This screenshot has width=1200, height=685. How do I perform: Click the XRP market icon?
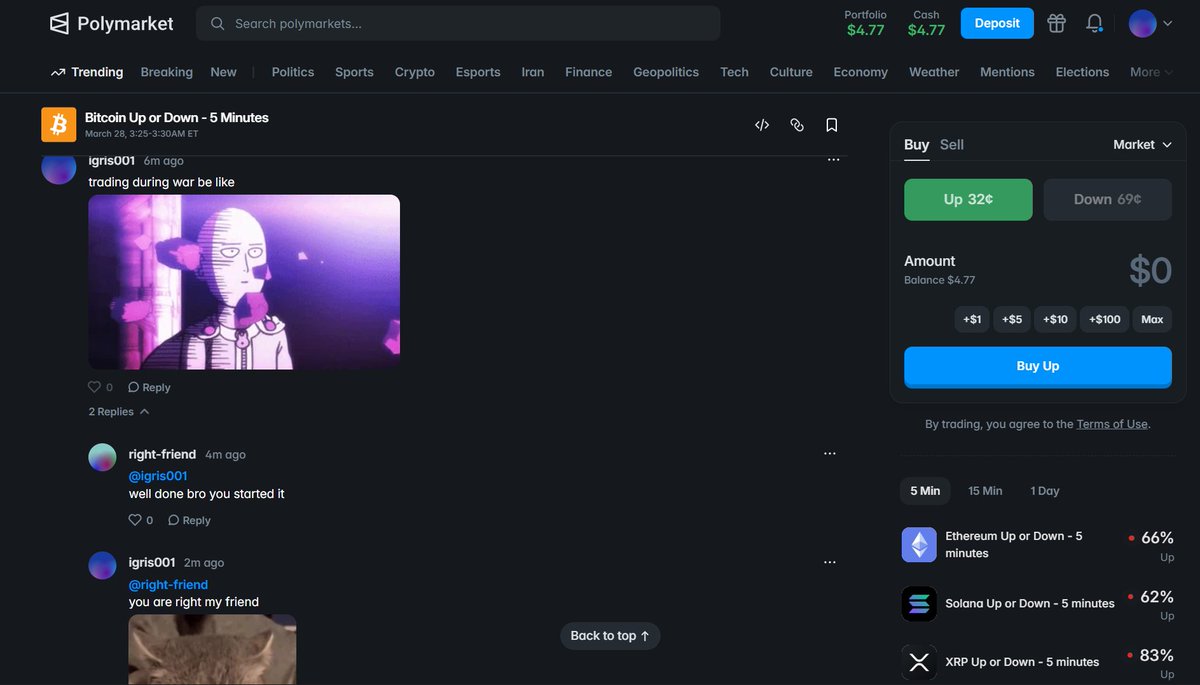919,662
